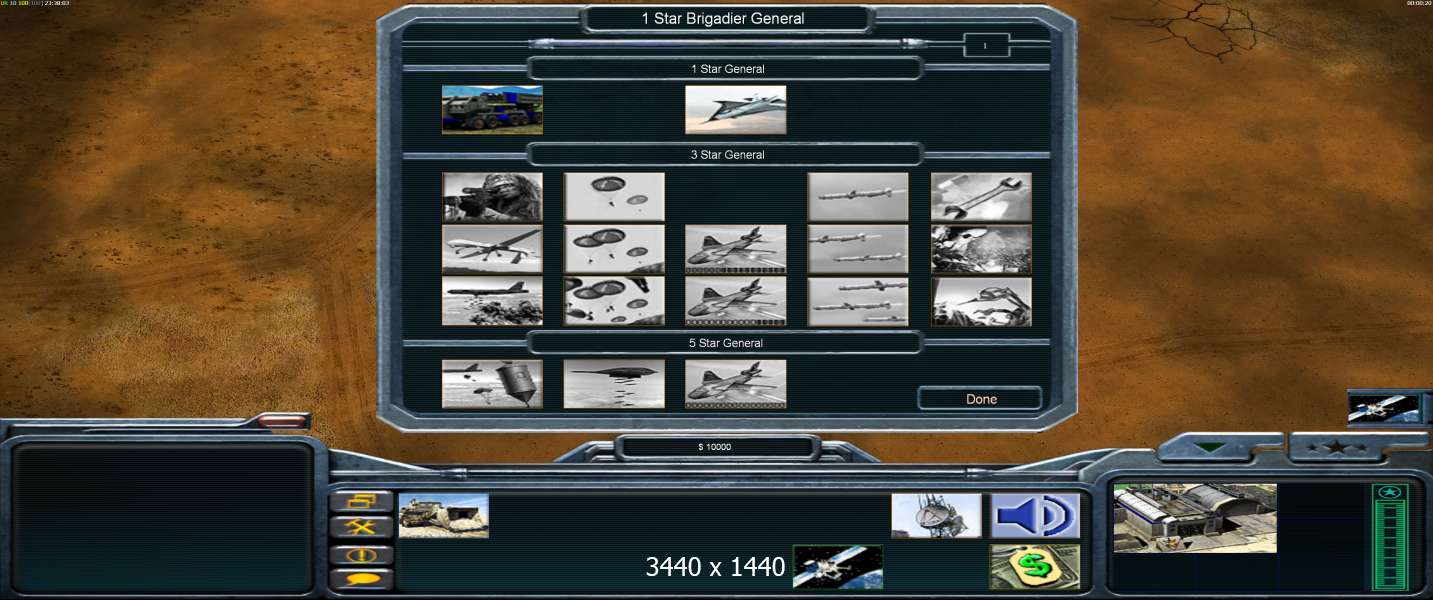Click the $ 10000 money display
Viewport: 1433px width, 600px height.
pos(714,447)
